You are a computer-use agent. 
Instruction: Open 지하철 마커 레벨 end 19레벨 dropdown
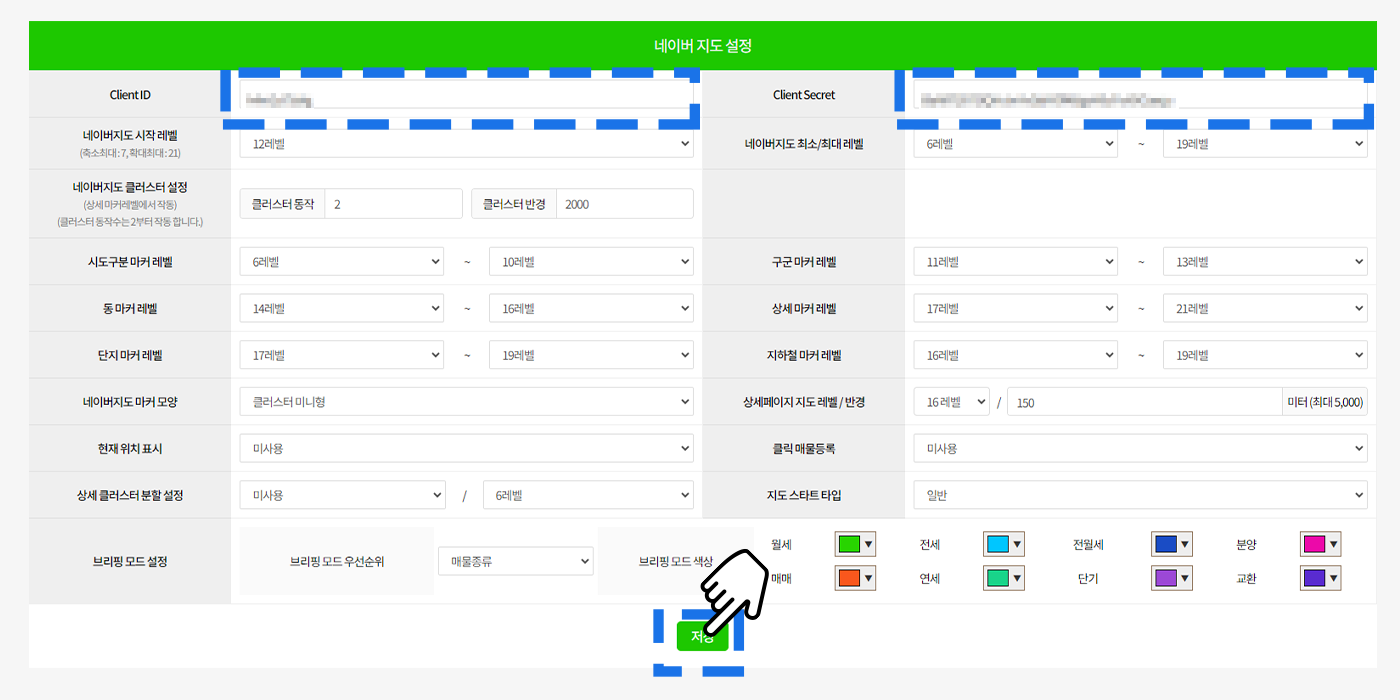[1264, 355]
